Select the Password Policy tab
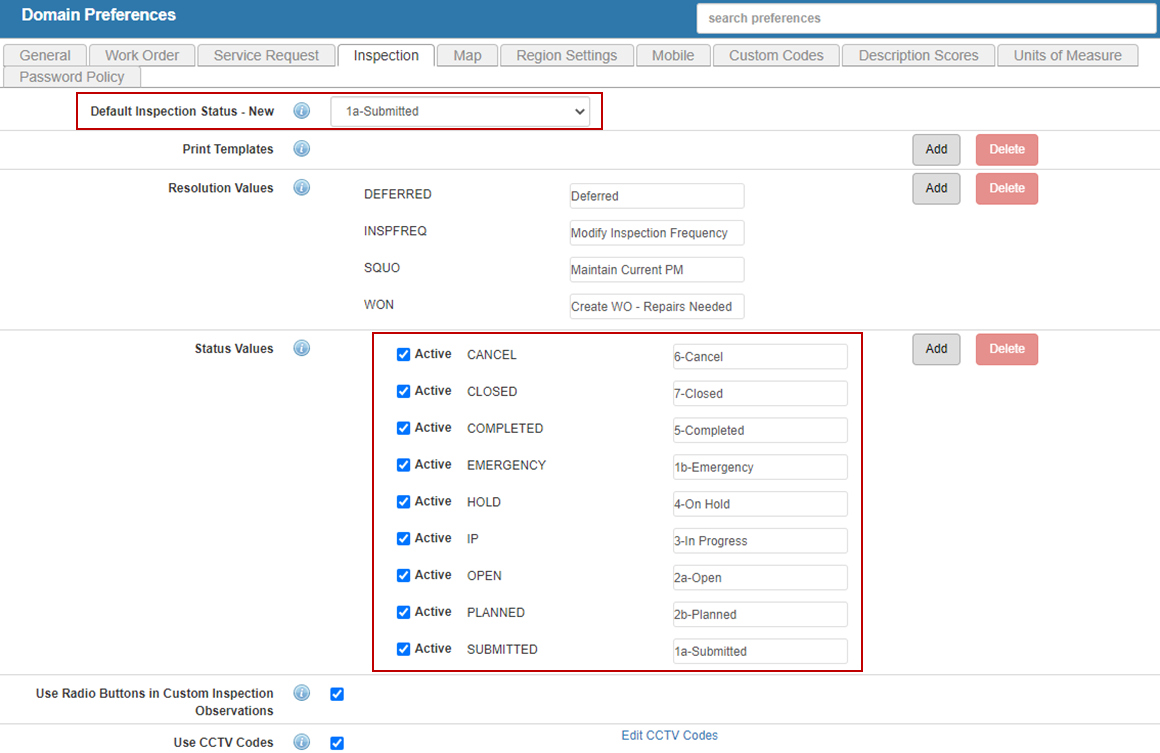The image size is (1160, 753). [x=72, y=77]
